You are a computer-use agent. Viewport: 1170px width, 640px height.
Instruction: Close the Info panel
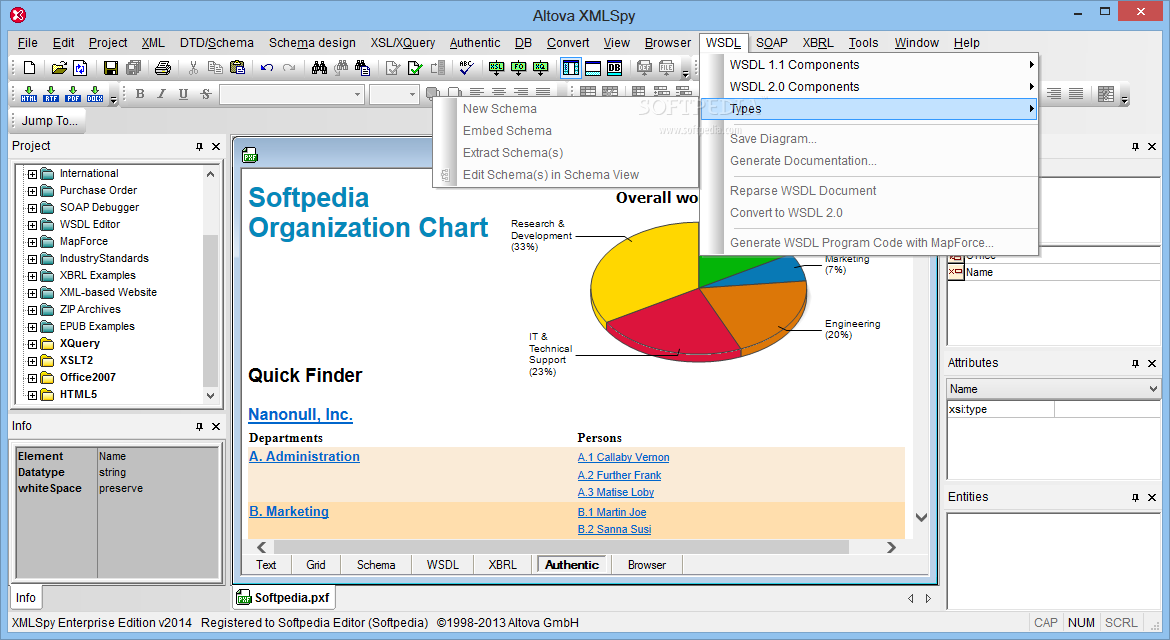pos(216,426)
